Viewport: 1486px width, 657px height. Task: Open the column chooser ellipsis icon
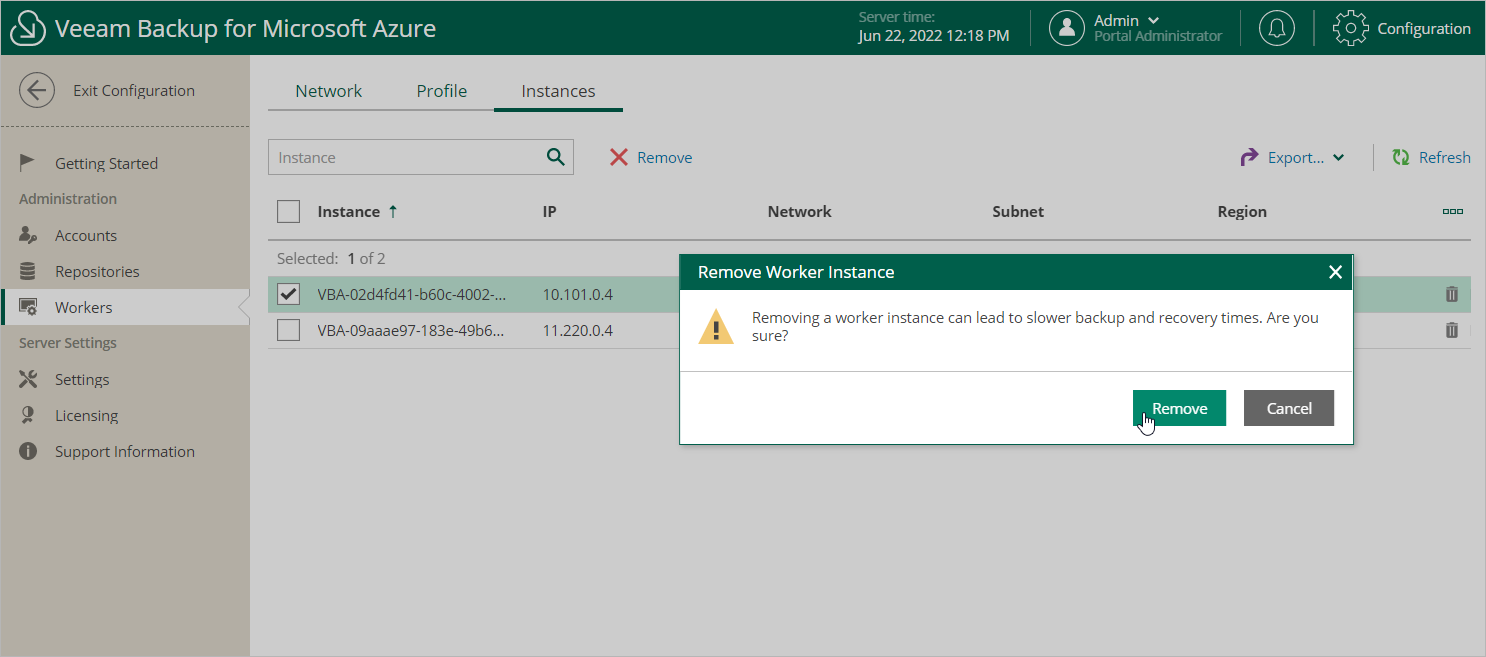(x=1453, y=211)
